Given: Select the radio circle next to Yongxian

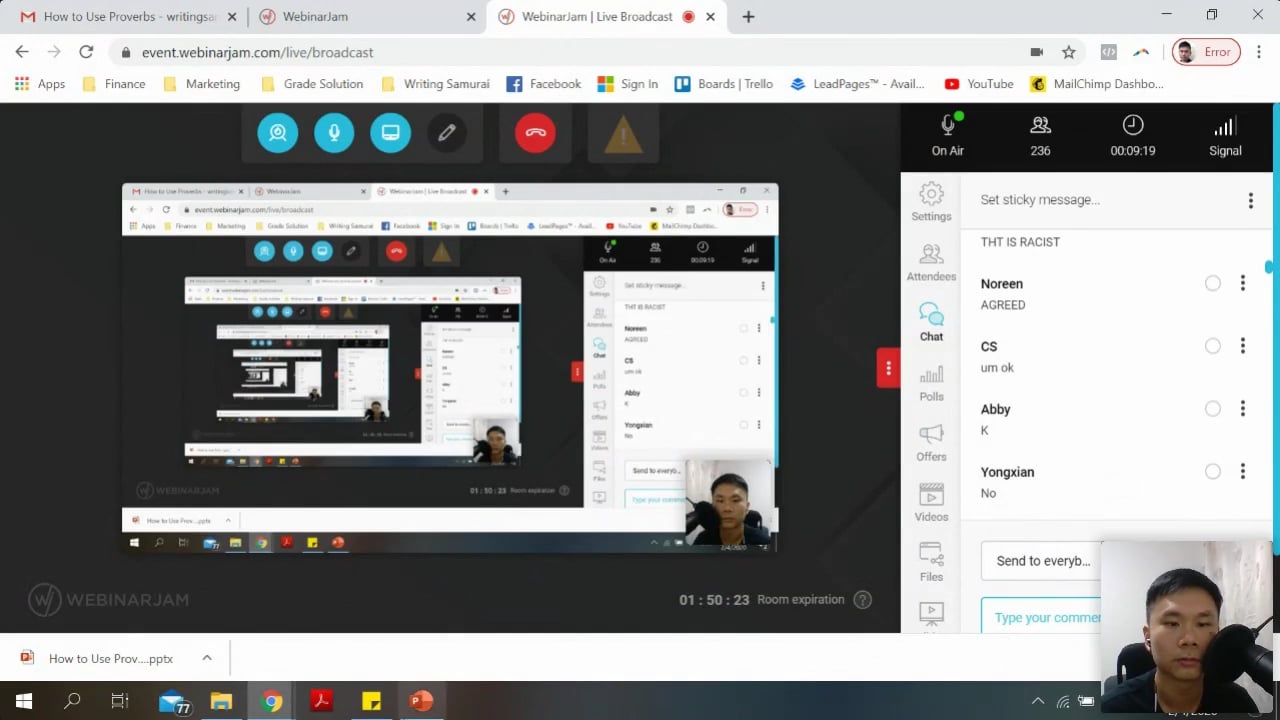Looking at the screenshot, I should (1213, 472).
